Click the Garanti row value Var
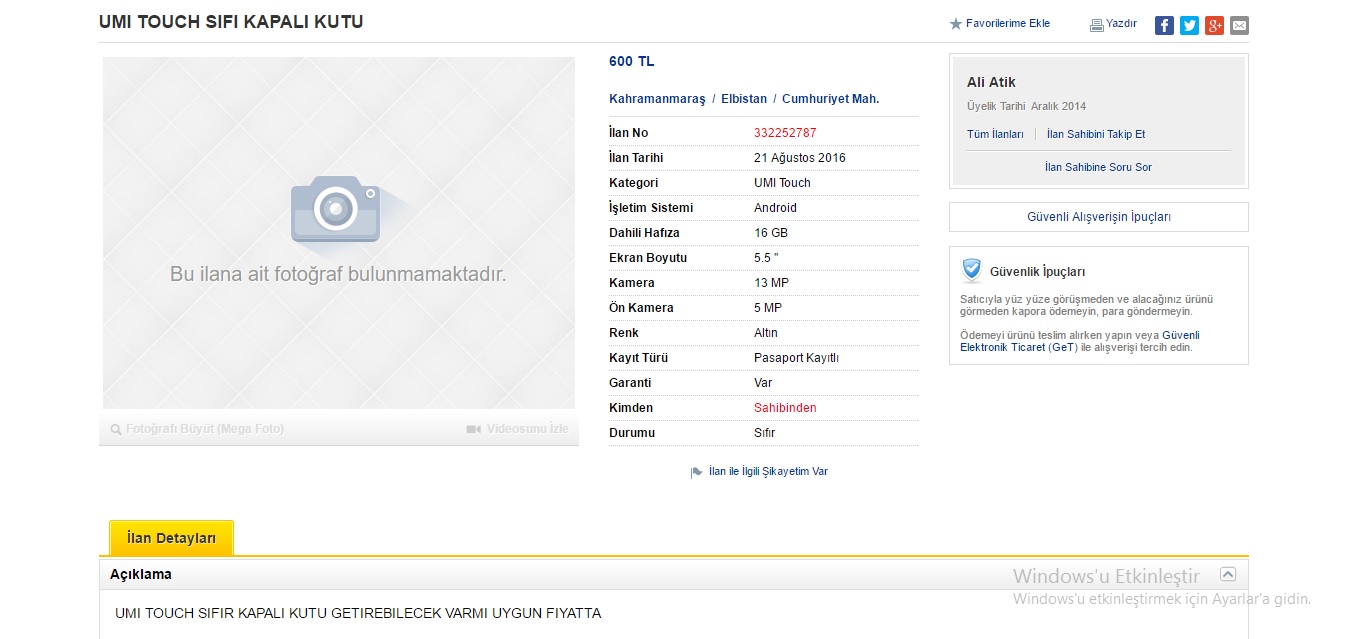This screenshot has width=1361, height=639. point(763,383)
